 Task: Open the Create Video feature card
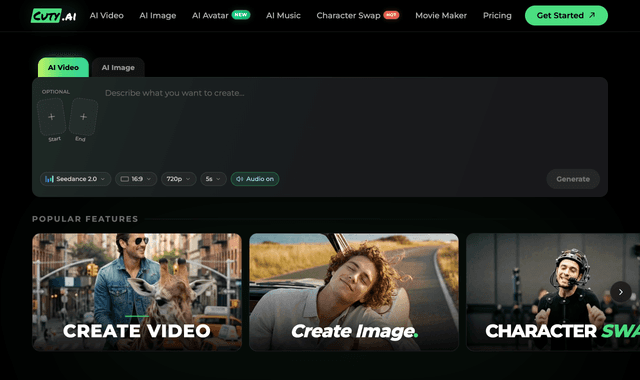137,292
